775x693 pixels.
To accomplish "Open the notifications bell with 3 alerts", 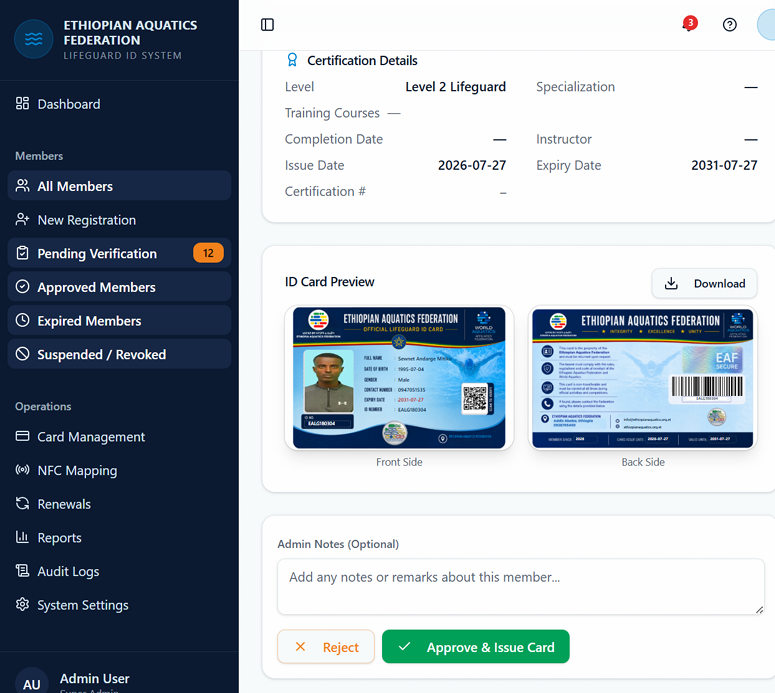I will pos(689,24).
